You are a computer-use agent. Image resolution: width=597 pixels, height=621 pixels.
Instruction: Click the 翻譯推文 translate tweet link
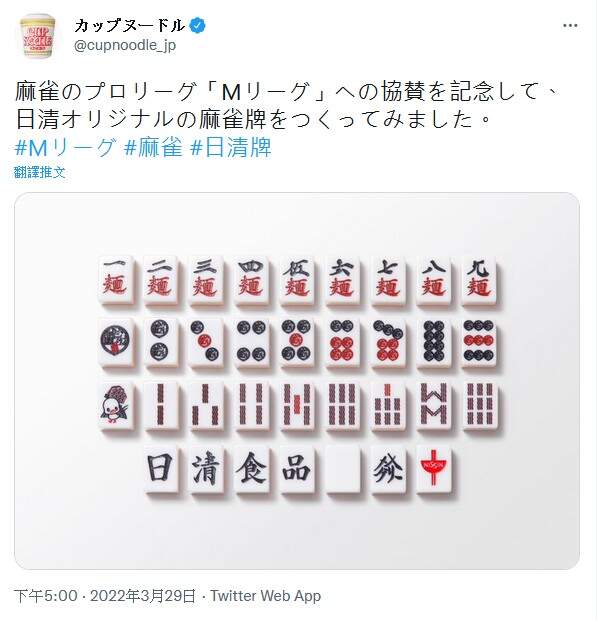tap(40, 172)
